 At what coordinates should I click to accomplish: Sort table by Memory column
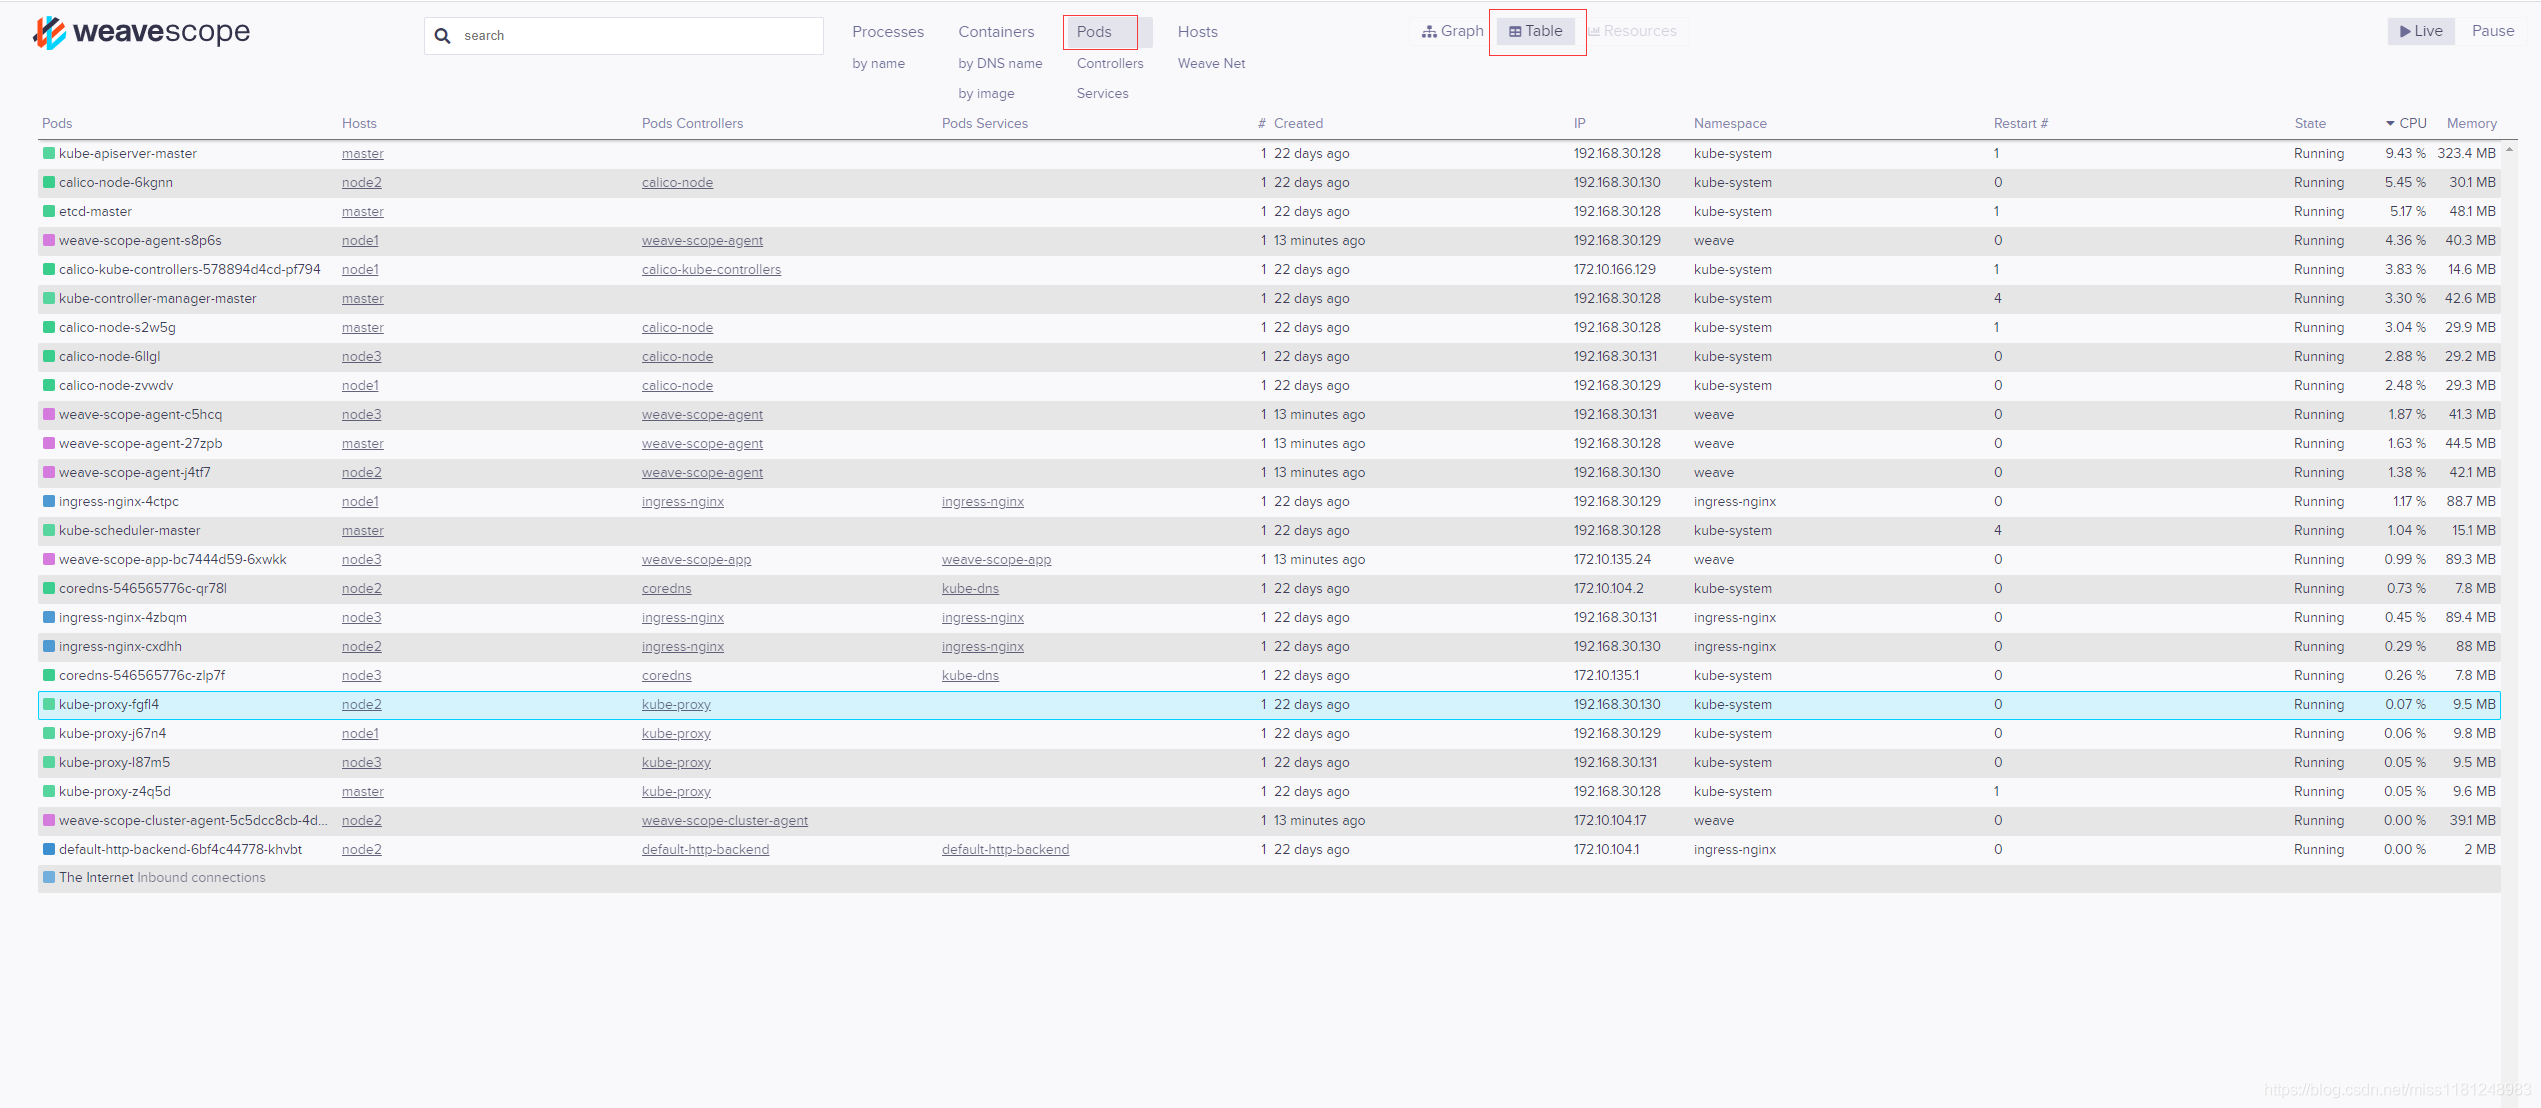[x=2471, y=123]
